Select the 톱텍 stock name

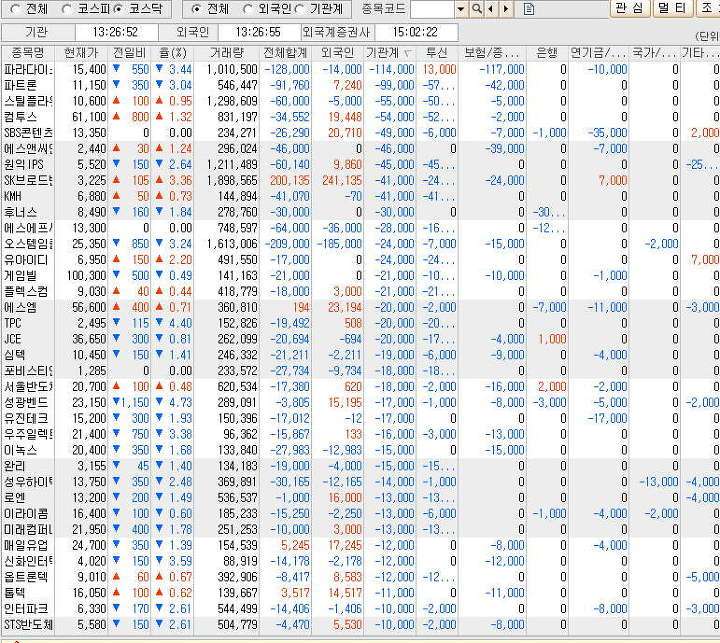coord(14,592)
